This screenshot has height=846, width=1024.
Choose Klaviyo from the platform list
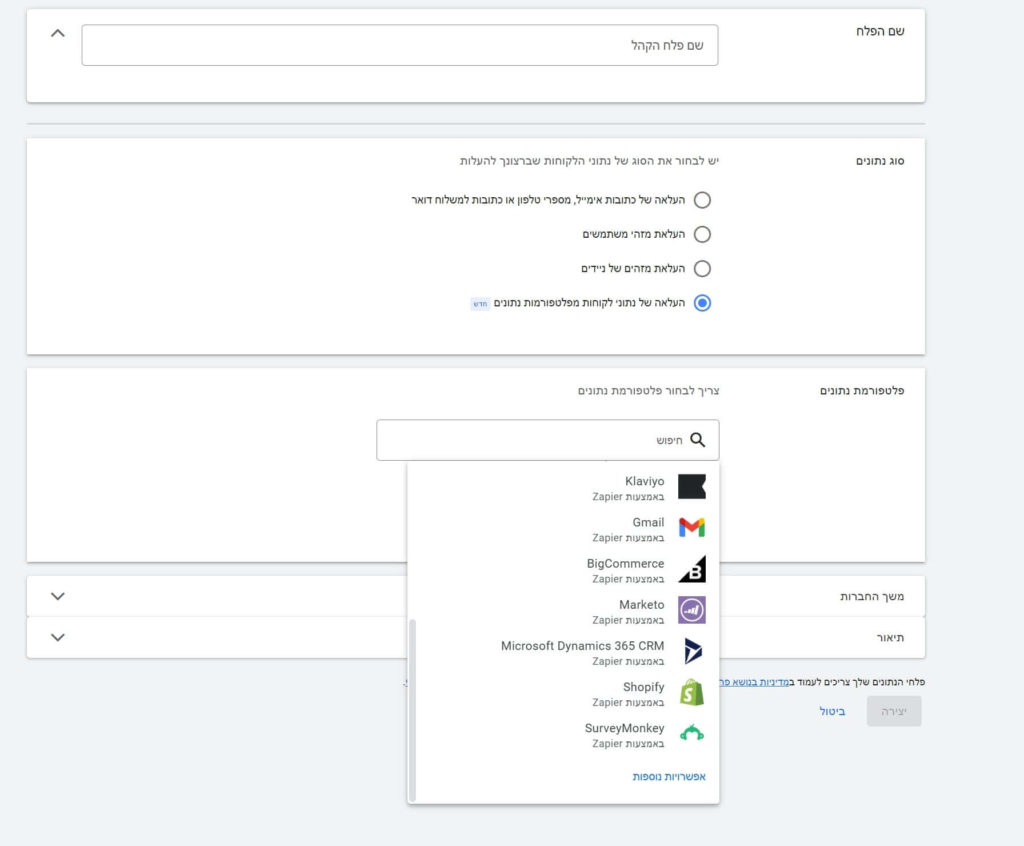pos(563,487)
